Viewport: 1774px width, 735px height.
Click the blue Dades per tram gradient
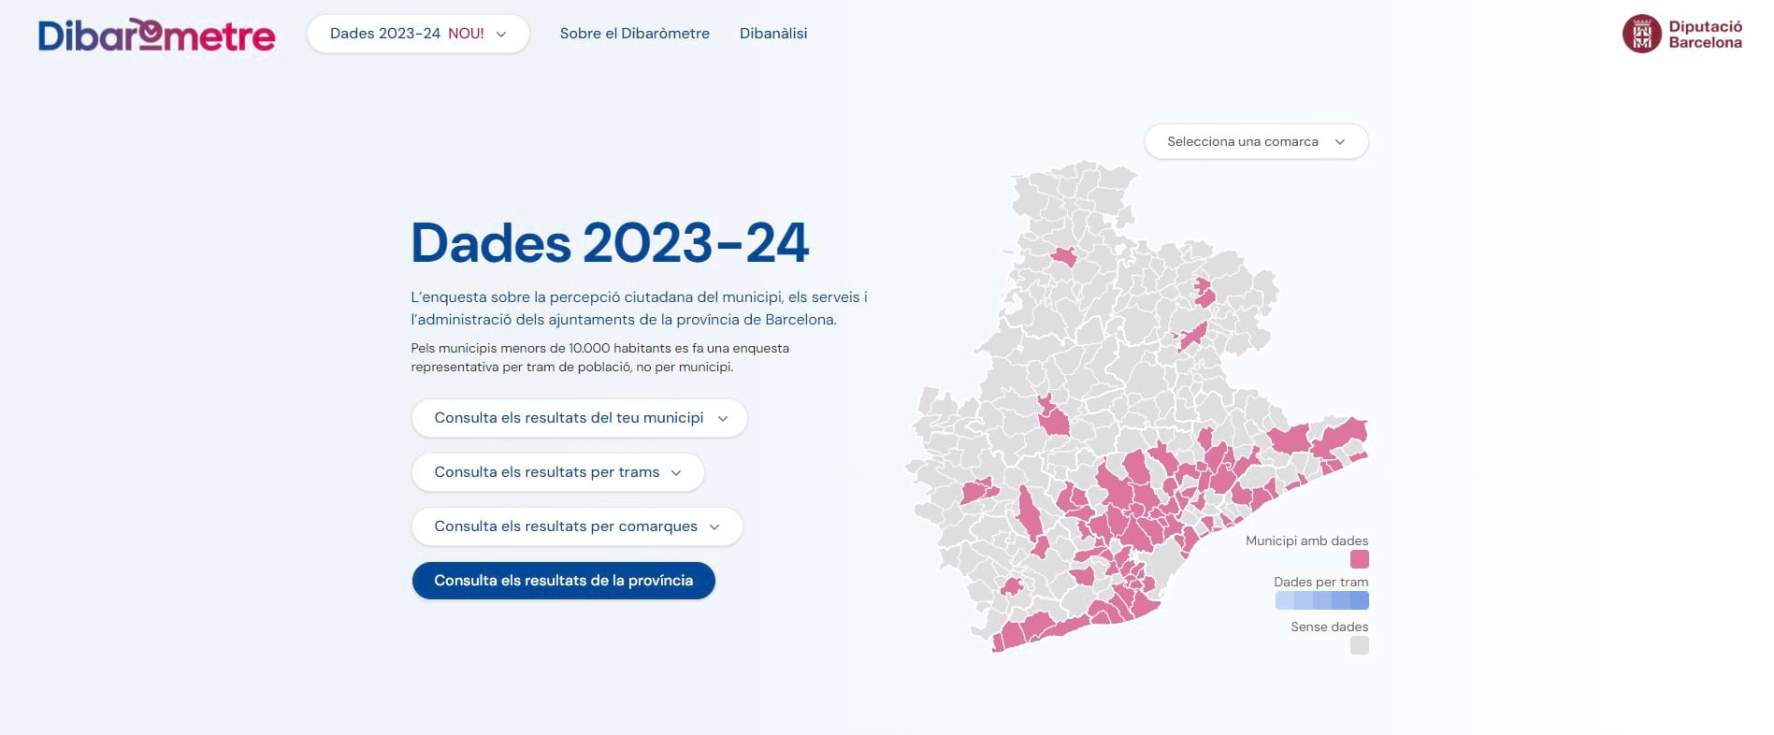pyautogui.click(x=1321, y=600)
